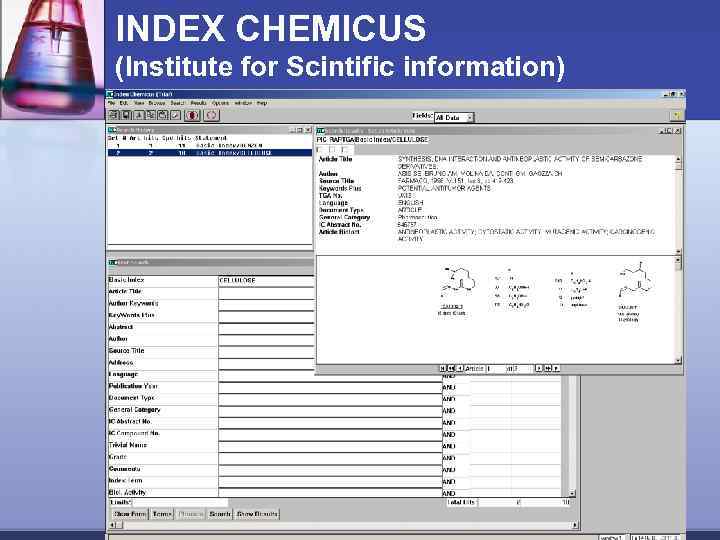The width and height of the screenshot is (720, 540).
Task: Click the Publication Year input field
Action: tap(330, 387)
